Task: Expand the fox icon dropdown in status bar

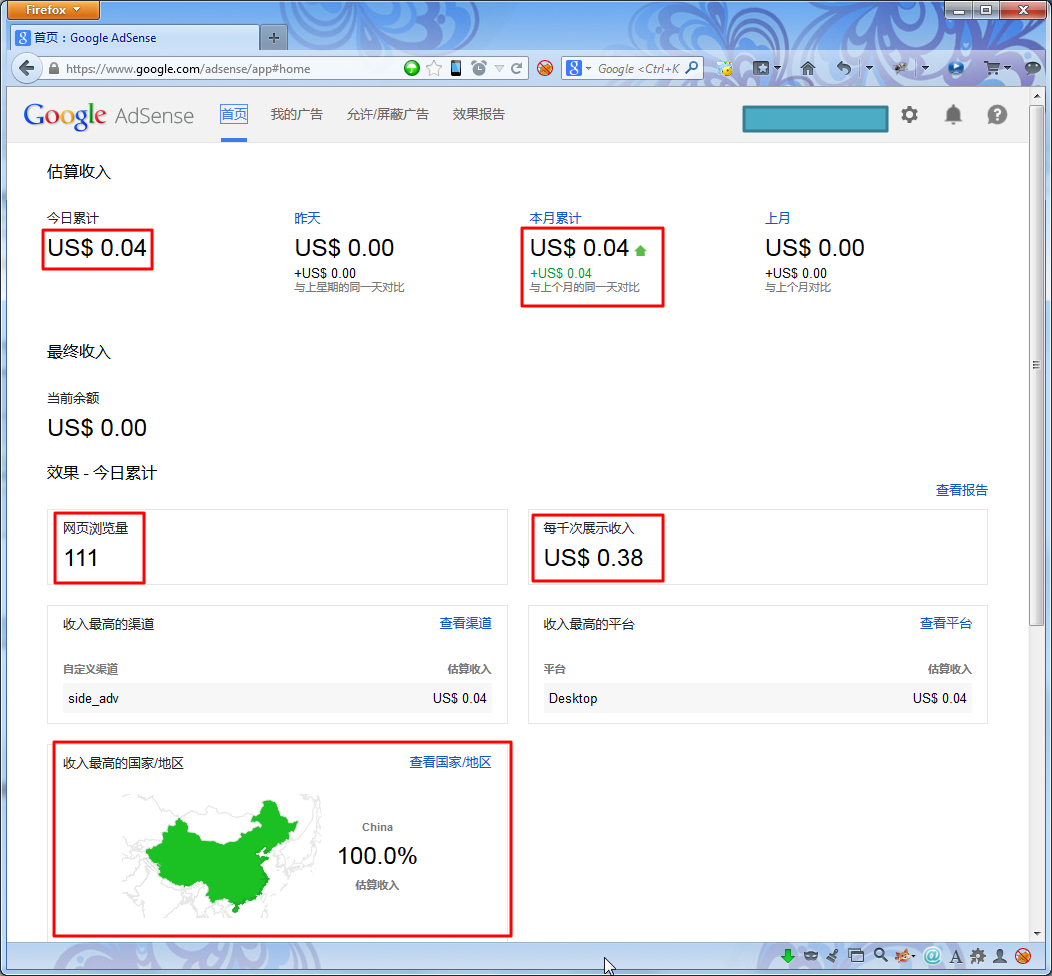Action: coord(913,956)
